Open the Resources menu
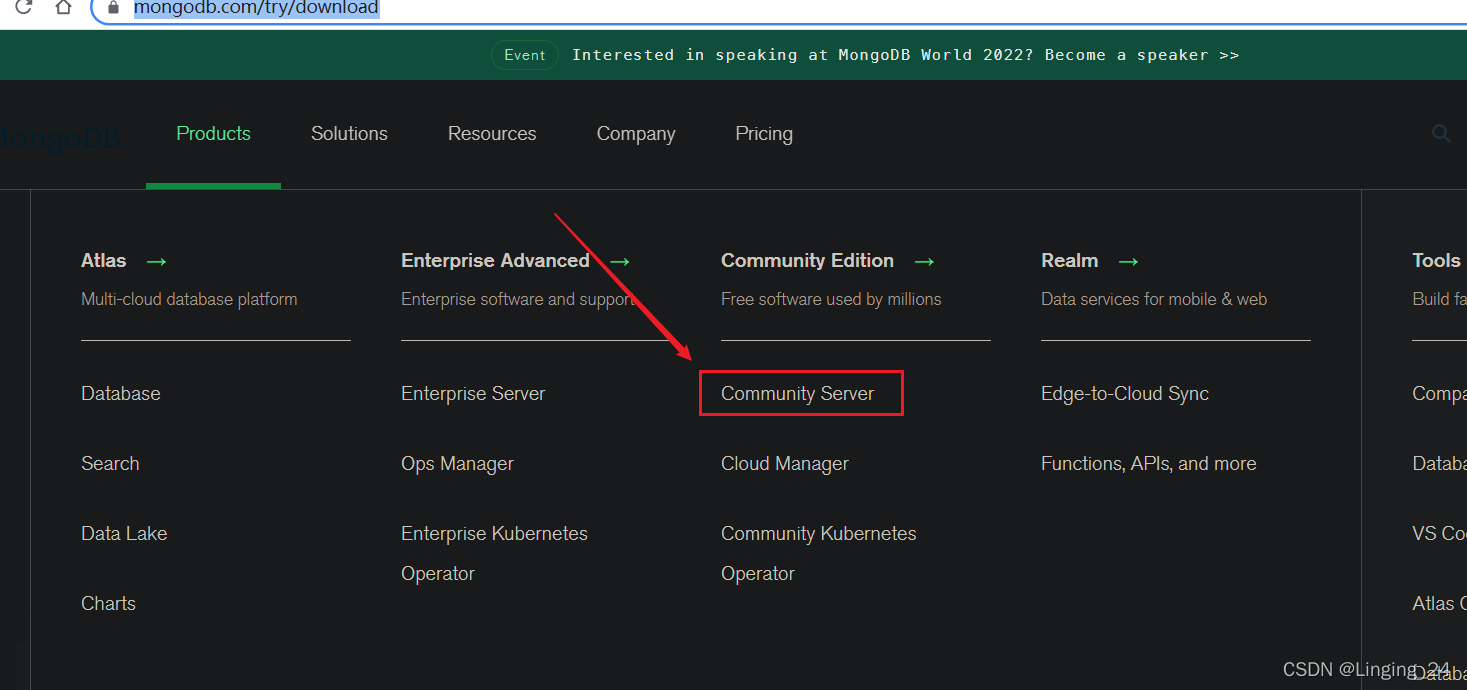This screenshot has width=1467, height=690. point(492,133)
